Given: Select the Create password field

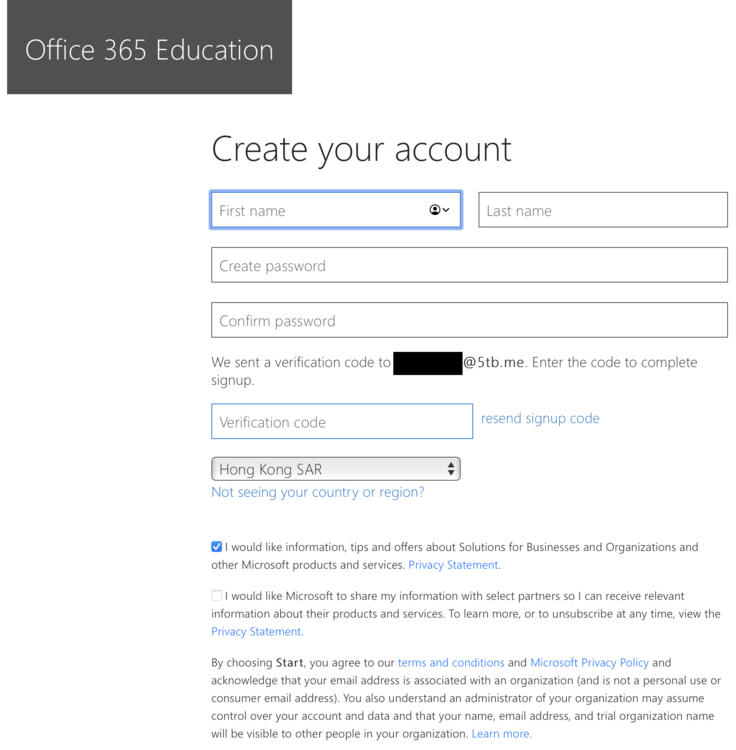Looking at the screenshot, I should coord(469,266).
